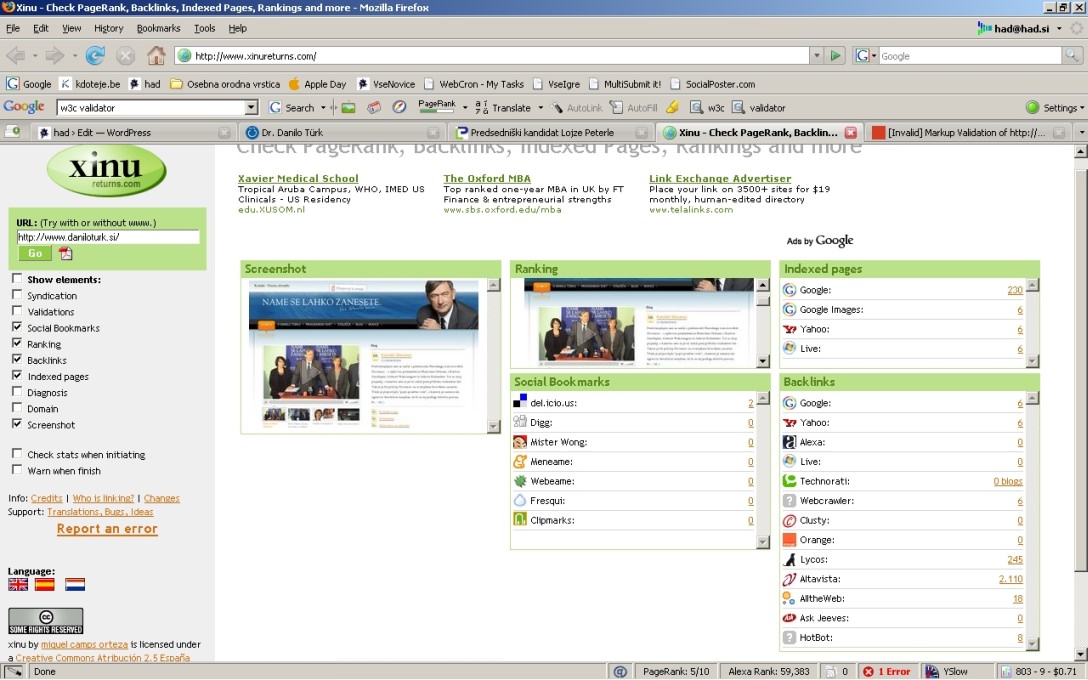This screenshot has height=680, width=1088.
Task: Click the AutoLink toolbar button
Action: pos(577,108)
